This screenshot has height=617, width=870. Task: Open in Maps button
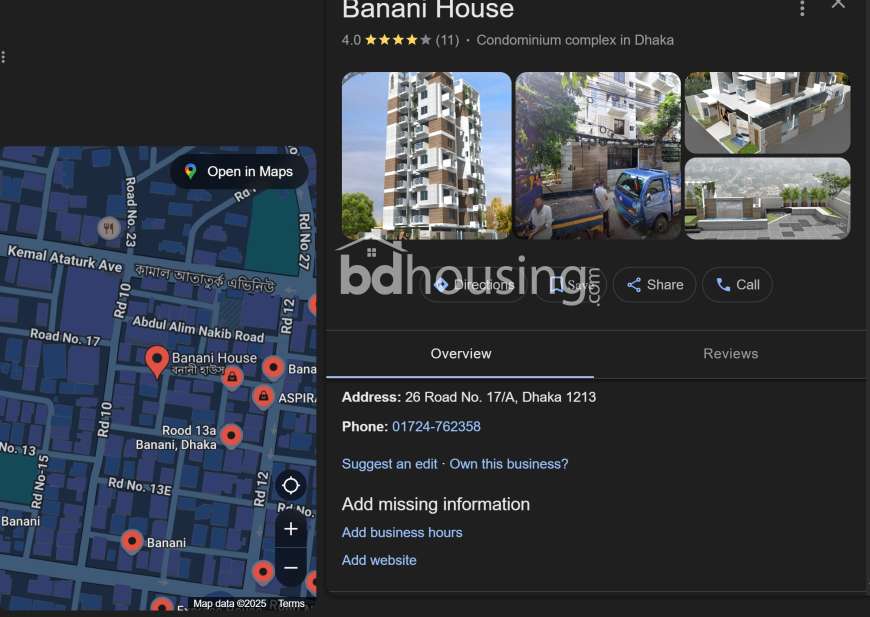[x=239, y=171]
